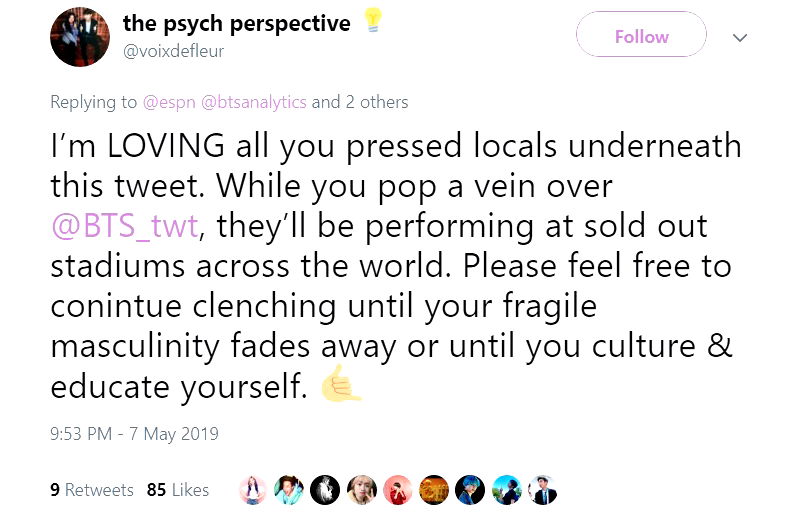Screen dimensions: 800x512
Task: Select the golden-orange liker avatar
Action: coord(433,490)
